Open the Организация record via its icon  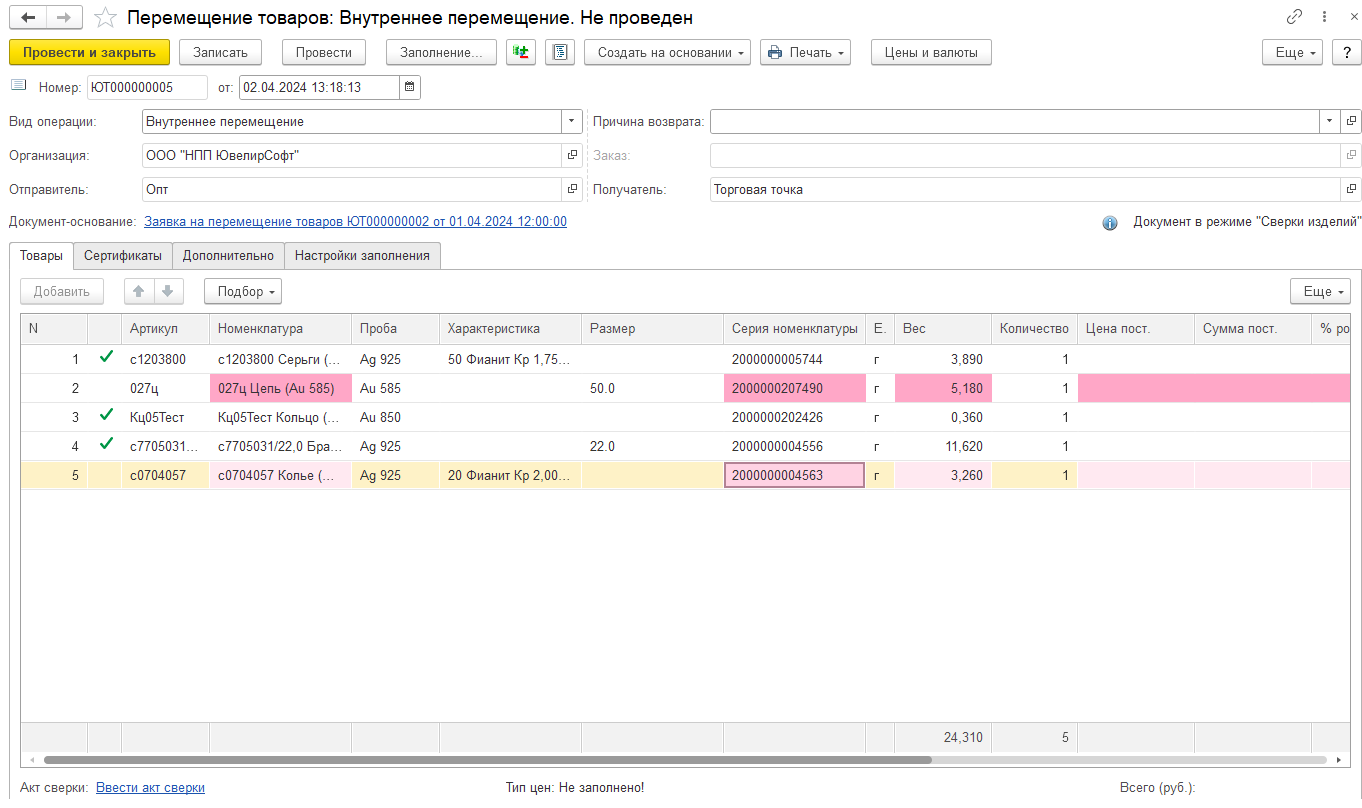573,155
